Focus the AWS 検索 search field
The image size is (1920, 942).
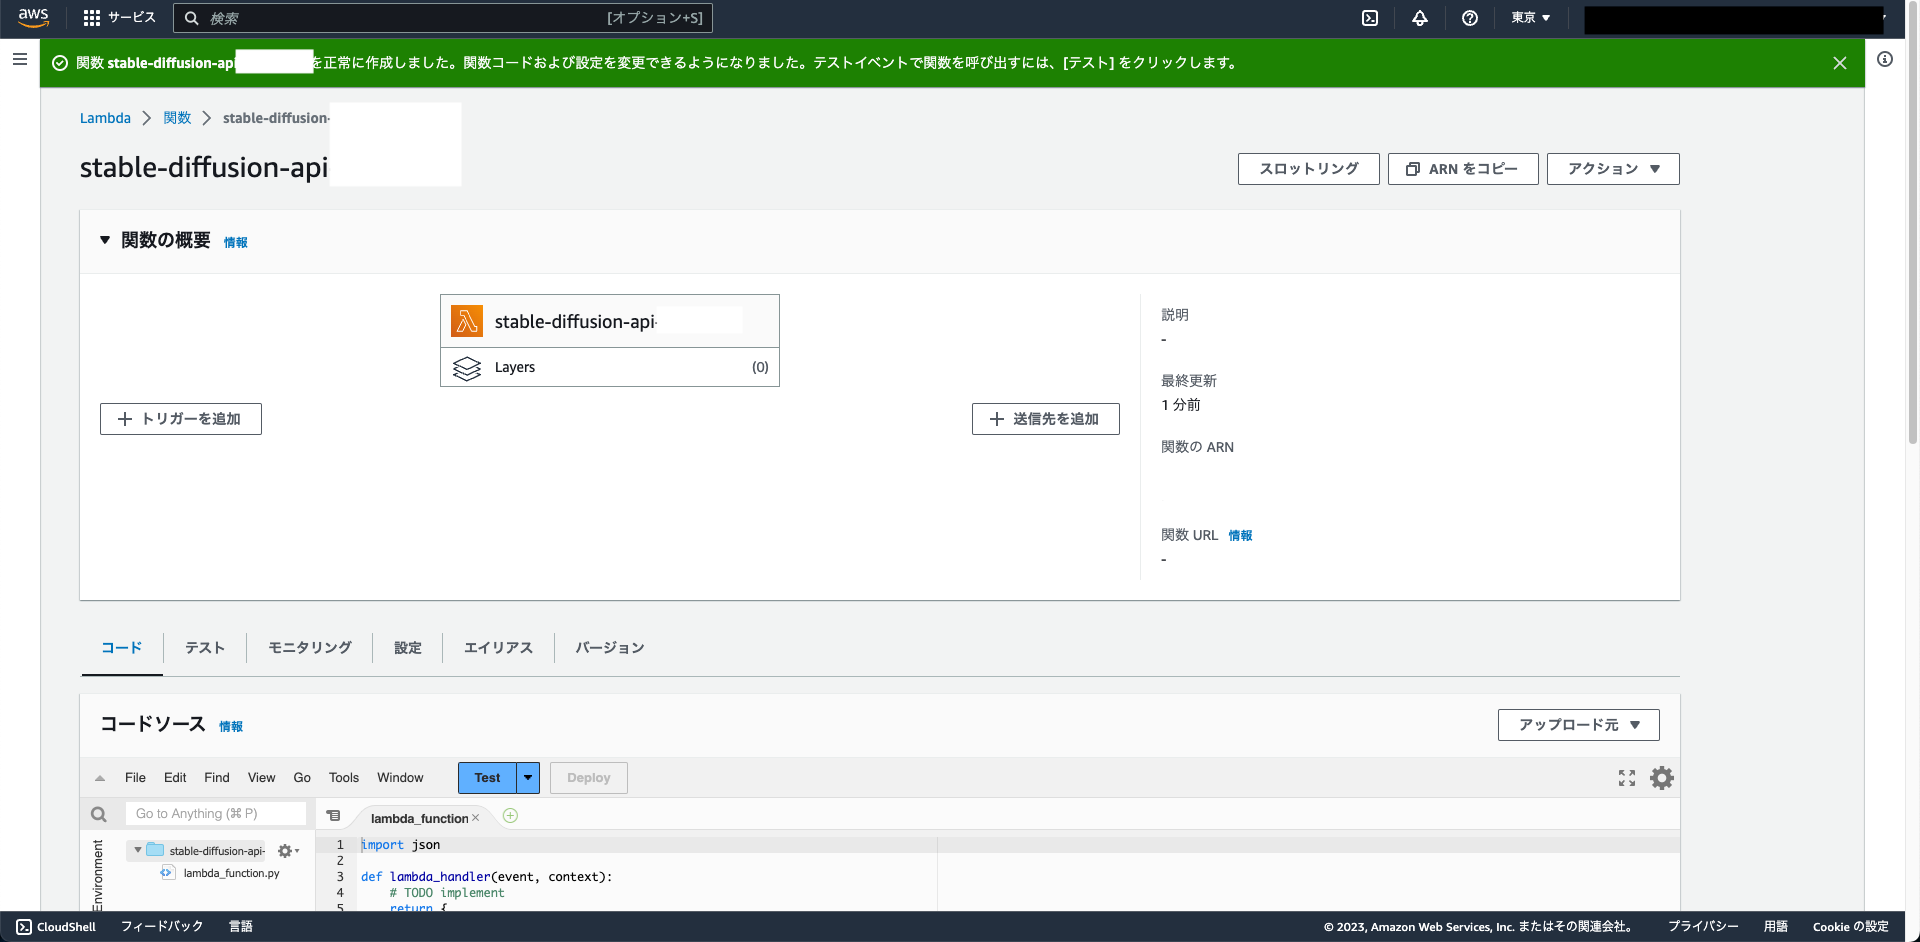443,18
